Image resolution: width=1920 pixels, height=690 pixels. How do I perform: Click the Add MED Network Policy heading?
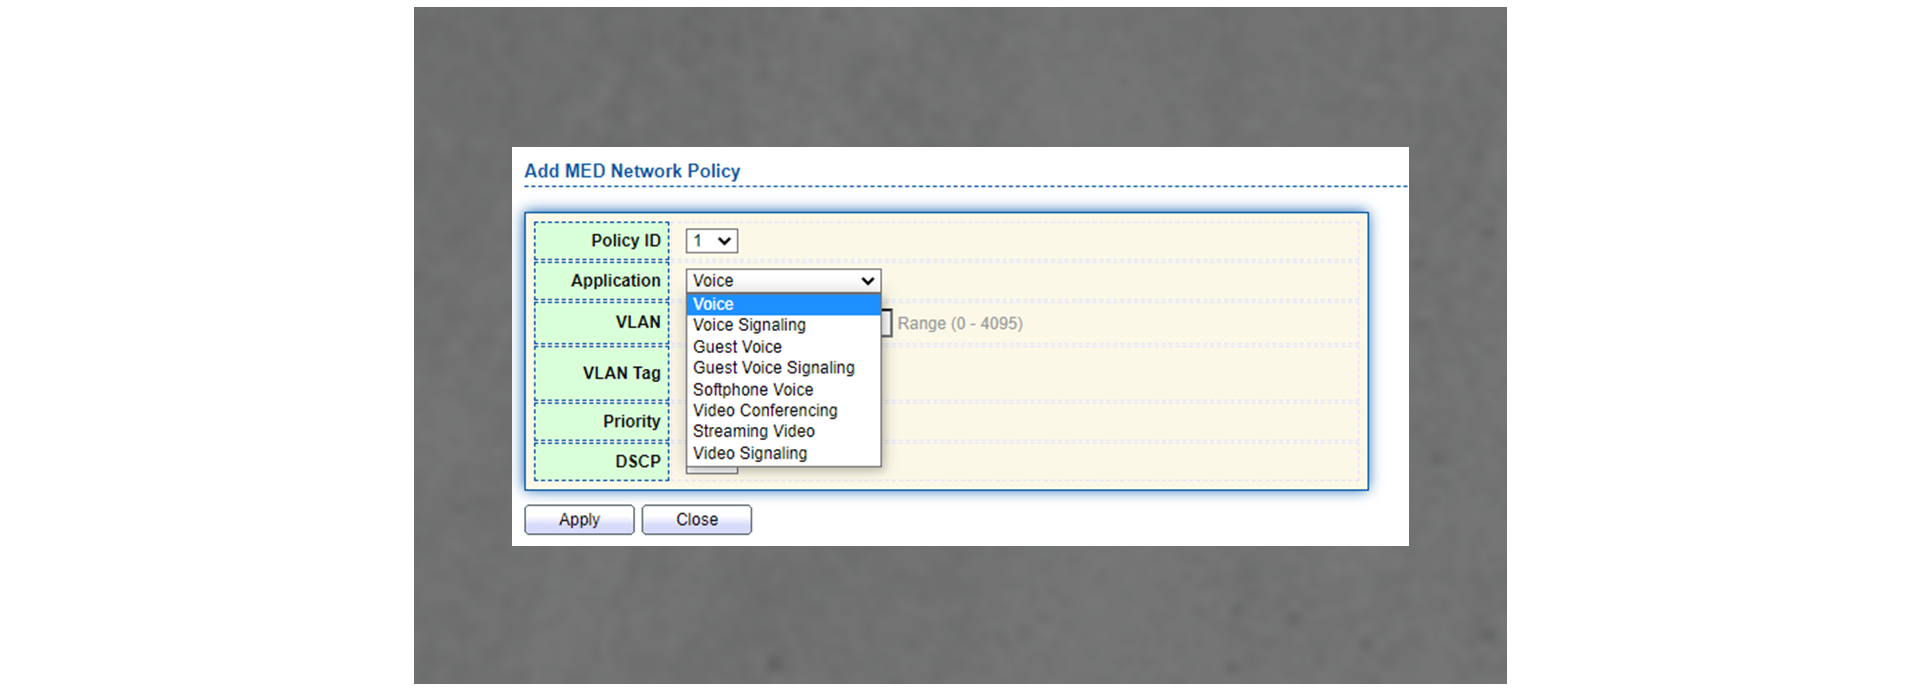point(632,171)
